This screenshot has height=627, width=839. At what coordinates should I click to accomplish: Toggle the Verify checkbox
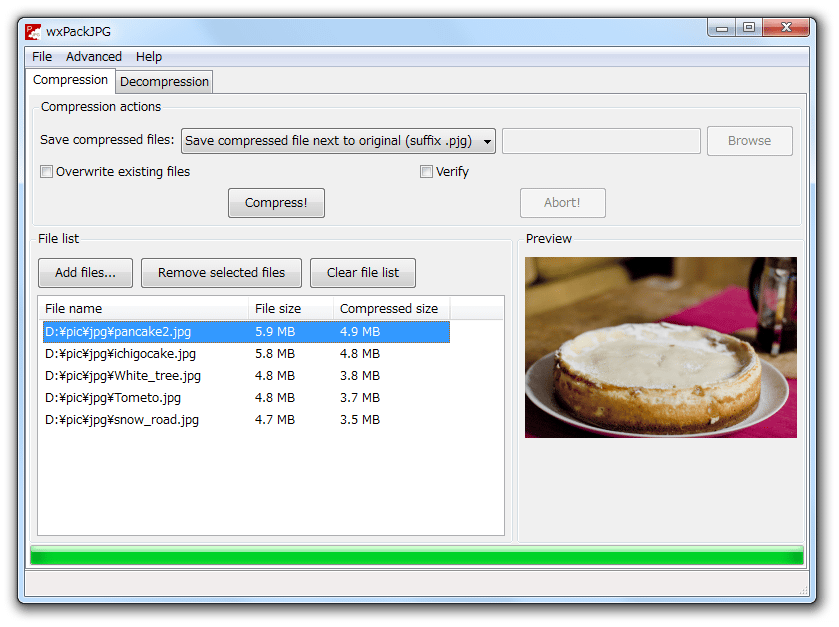click(426, 172)
